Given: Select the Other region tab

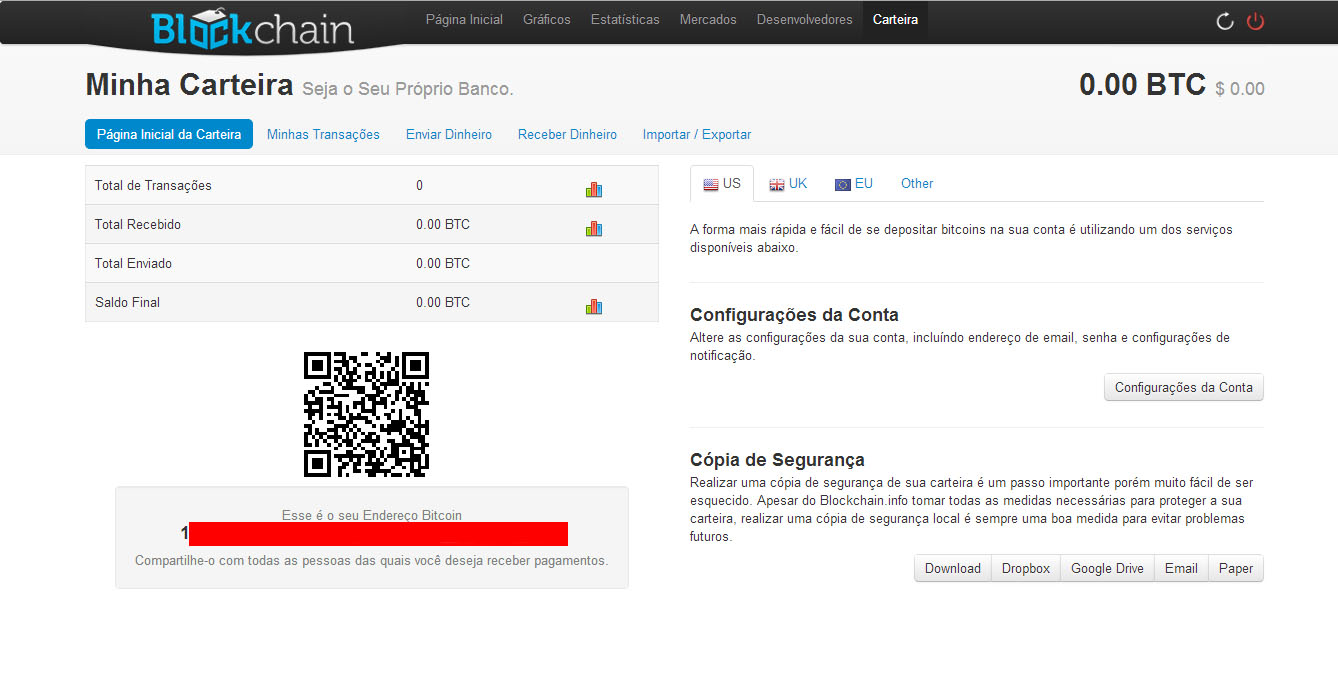Looking at the screenshot, I should pos(917,184).
